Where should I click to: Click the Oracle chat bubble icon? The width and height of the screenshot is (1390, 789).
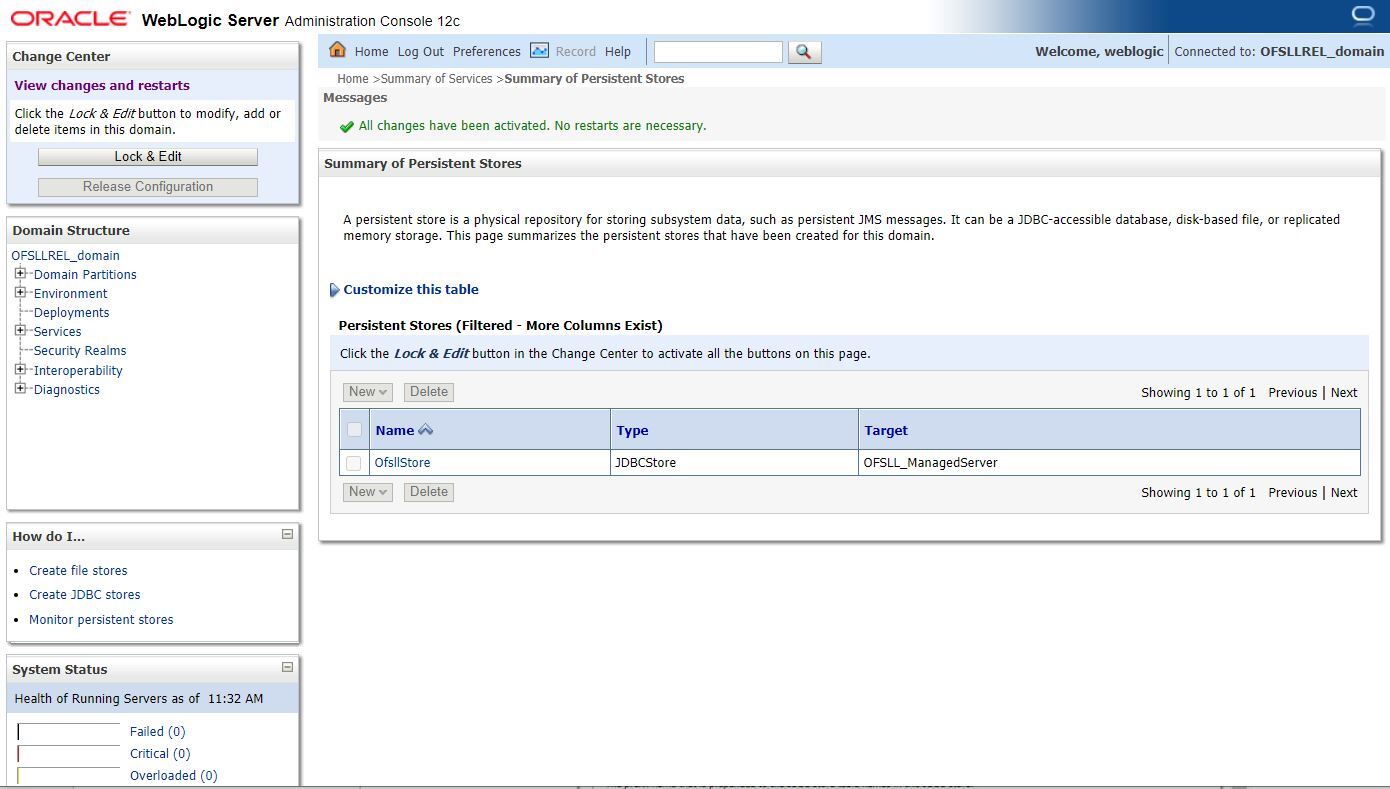point(1363,15)
